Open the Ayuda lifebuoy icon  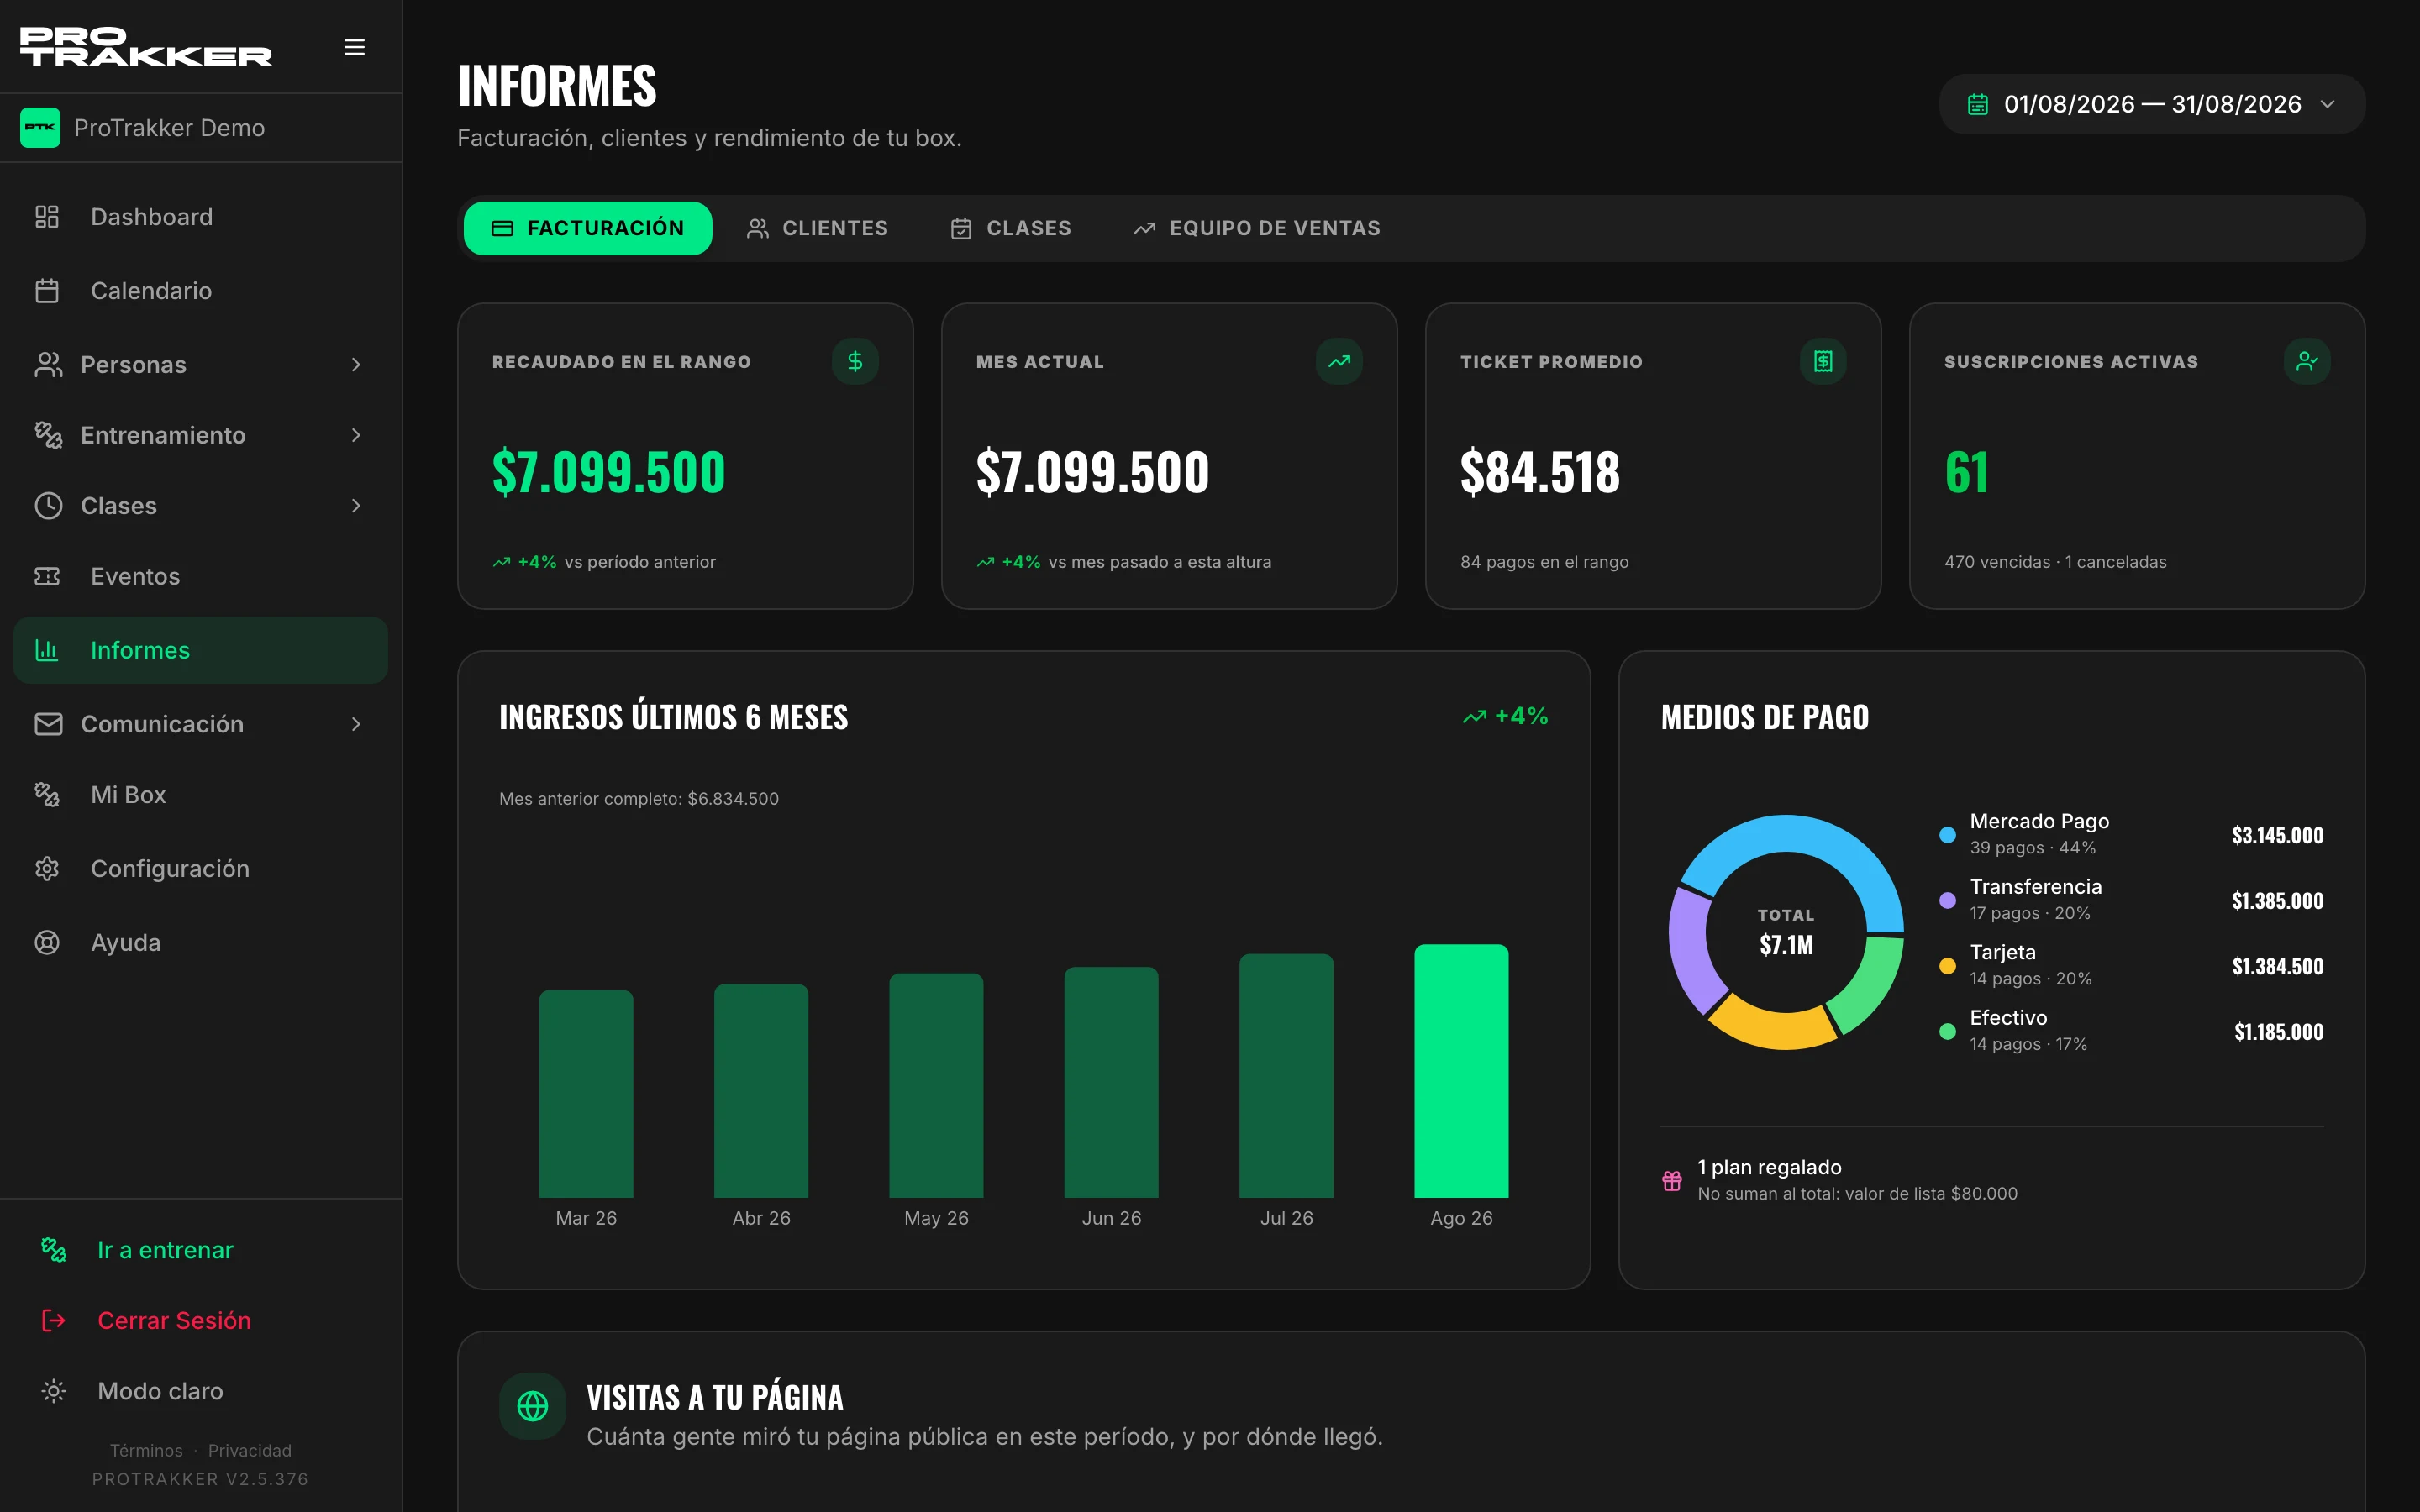pos(47,943)
